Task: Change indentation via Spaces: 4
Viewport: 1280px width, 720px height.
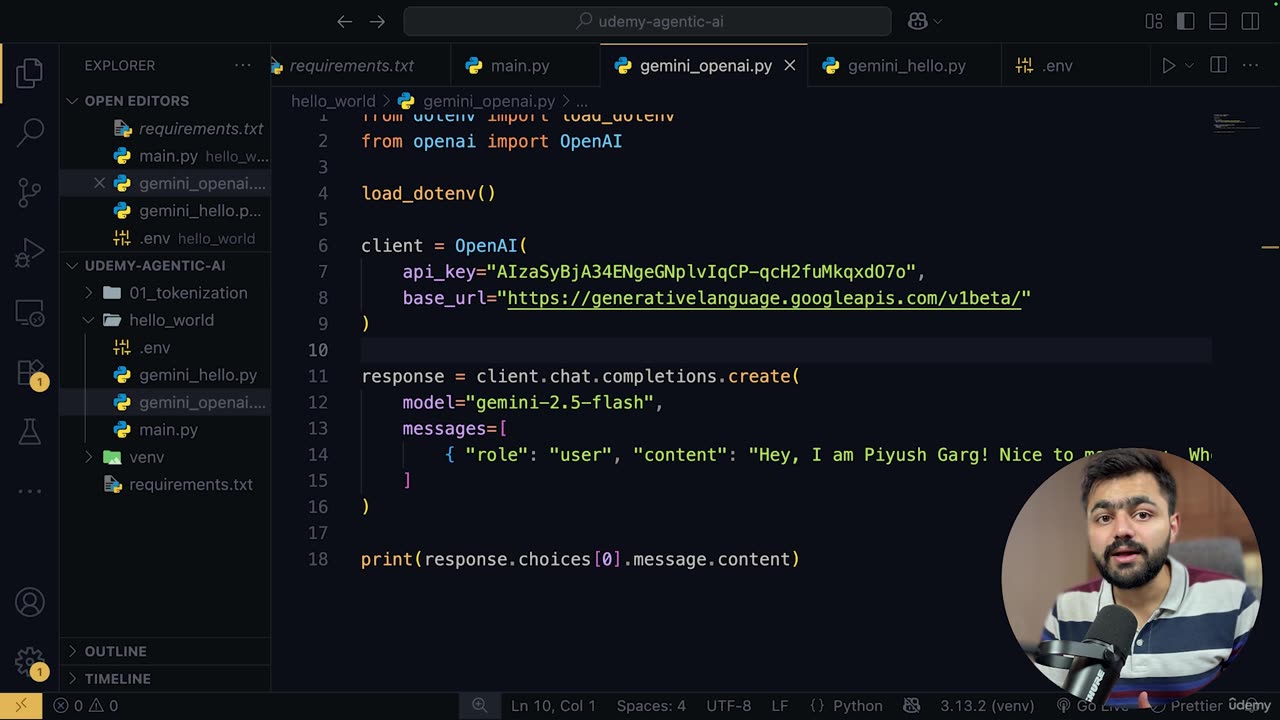Action: [x=651, y=706]
